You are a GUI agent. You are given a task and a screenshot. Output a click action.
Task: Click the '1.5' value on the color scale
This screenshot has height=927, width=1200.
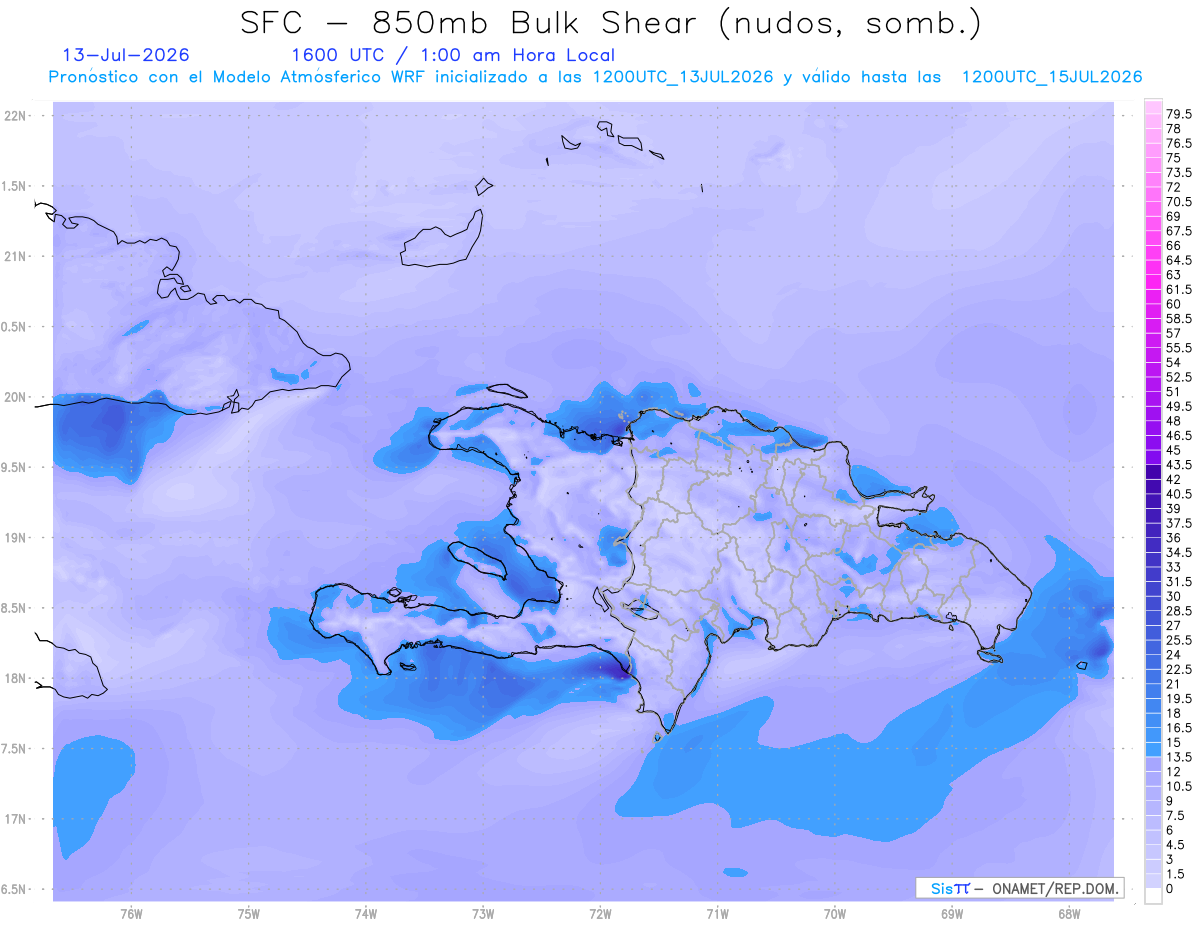click(x=1177, y=874)
